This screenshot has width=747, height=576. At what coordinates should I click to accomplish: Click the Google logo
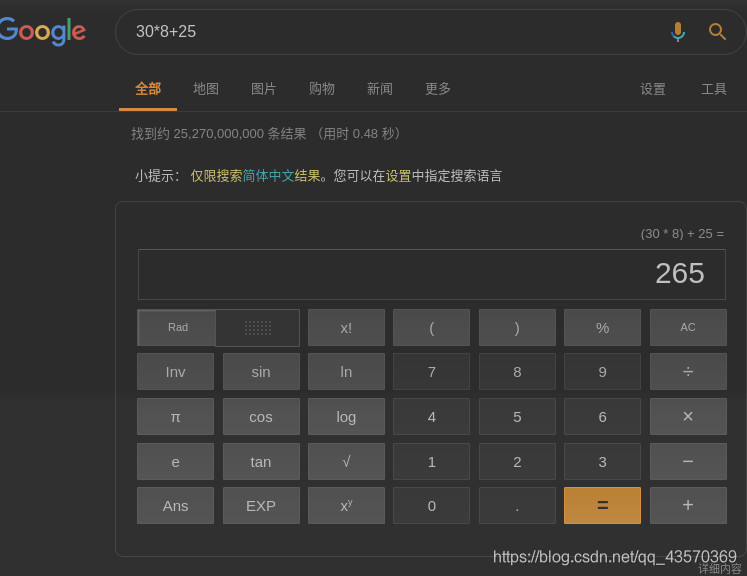(x=43, y=32)
